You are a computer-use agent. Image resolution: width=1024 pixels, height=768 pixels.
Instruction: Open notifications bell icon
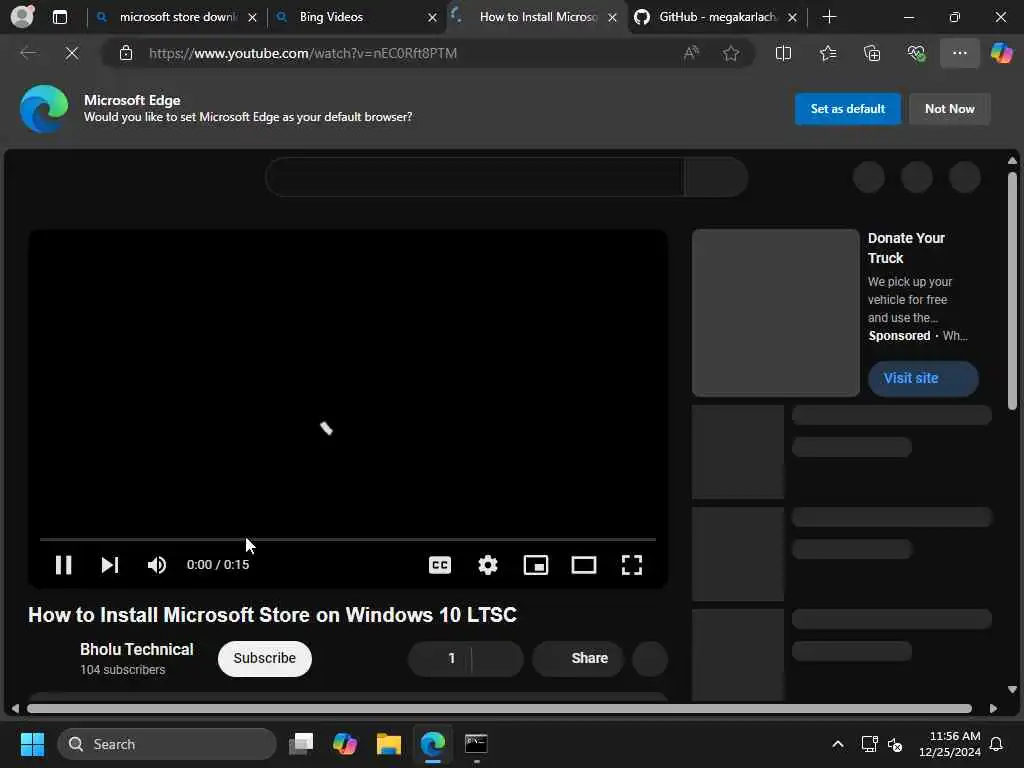click(x=997, y=744)
